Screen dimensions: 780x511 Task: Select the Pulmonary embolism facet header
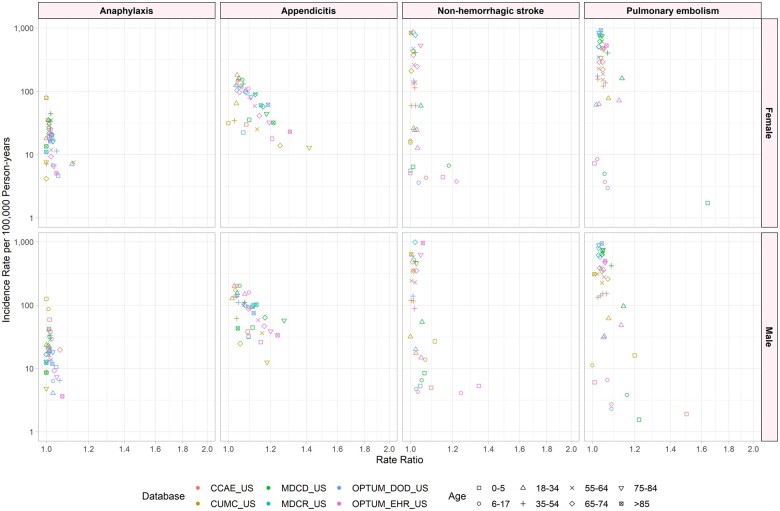[x=673, y=10]
